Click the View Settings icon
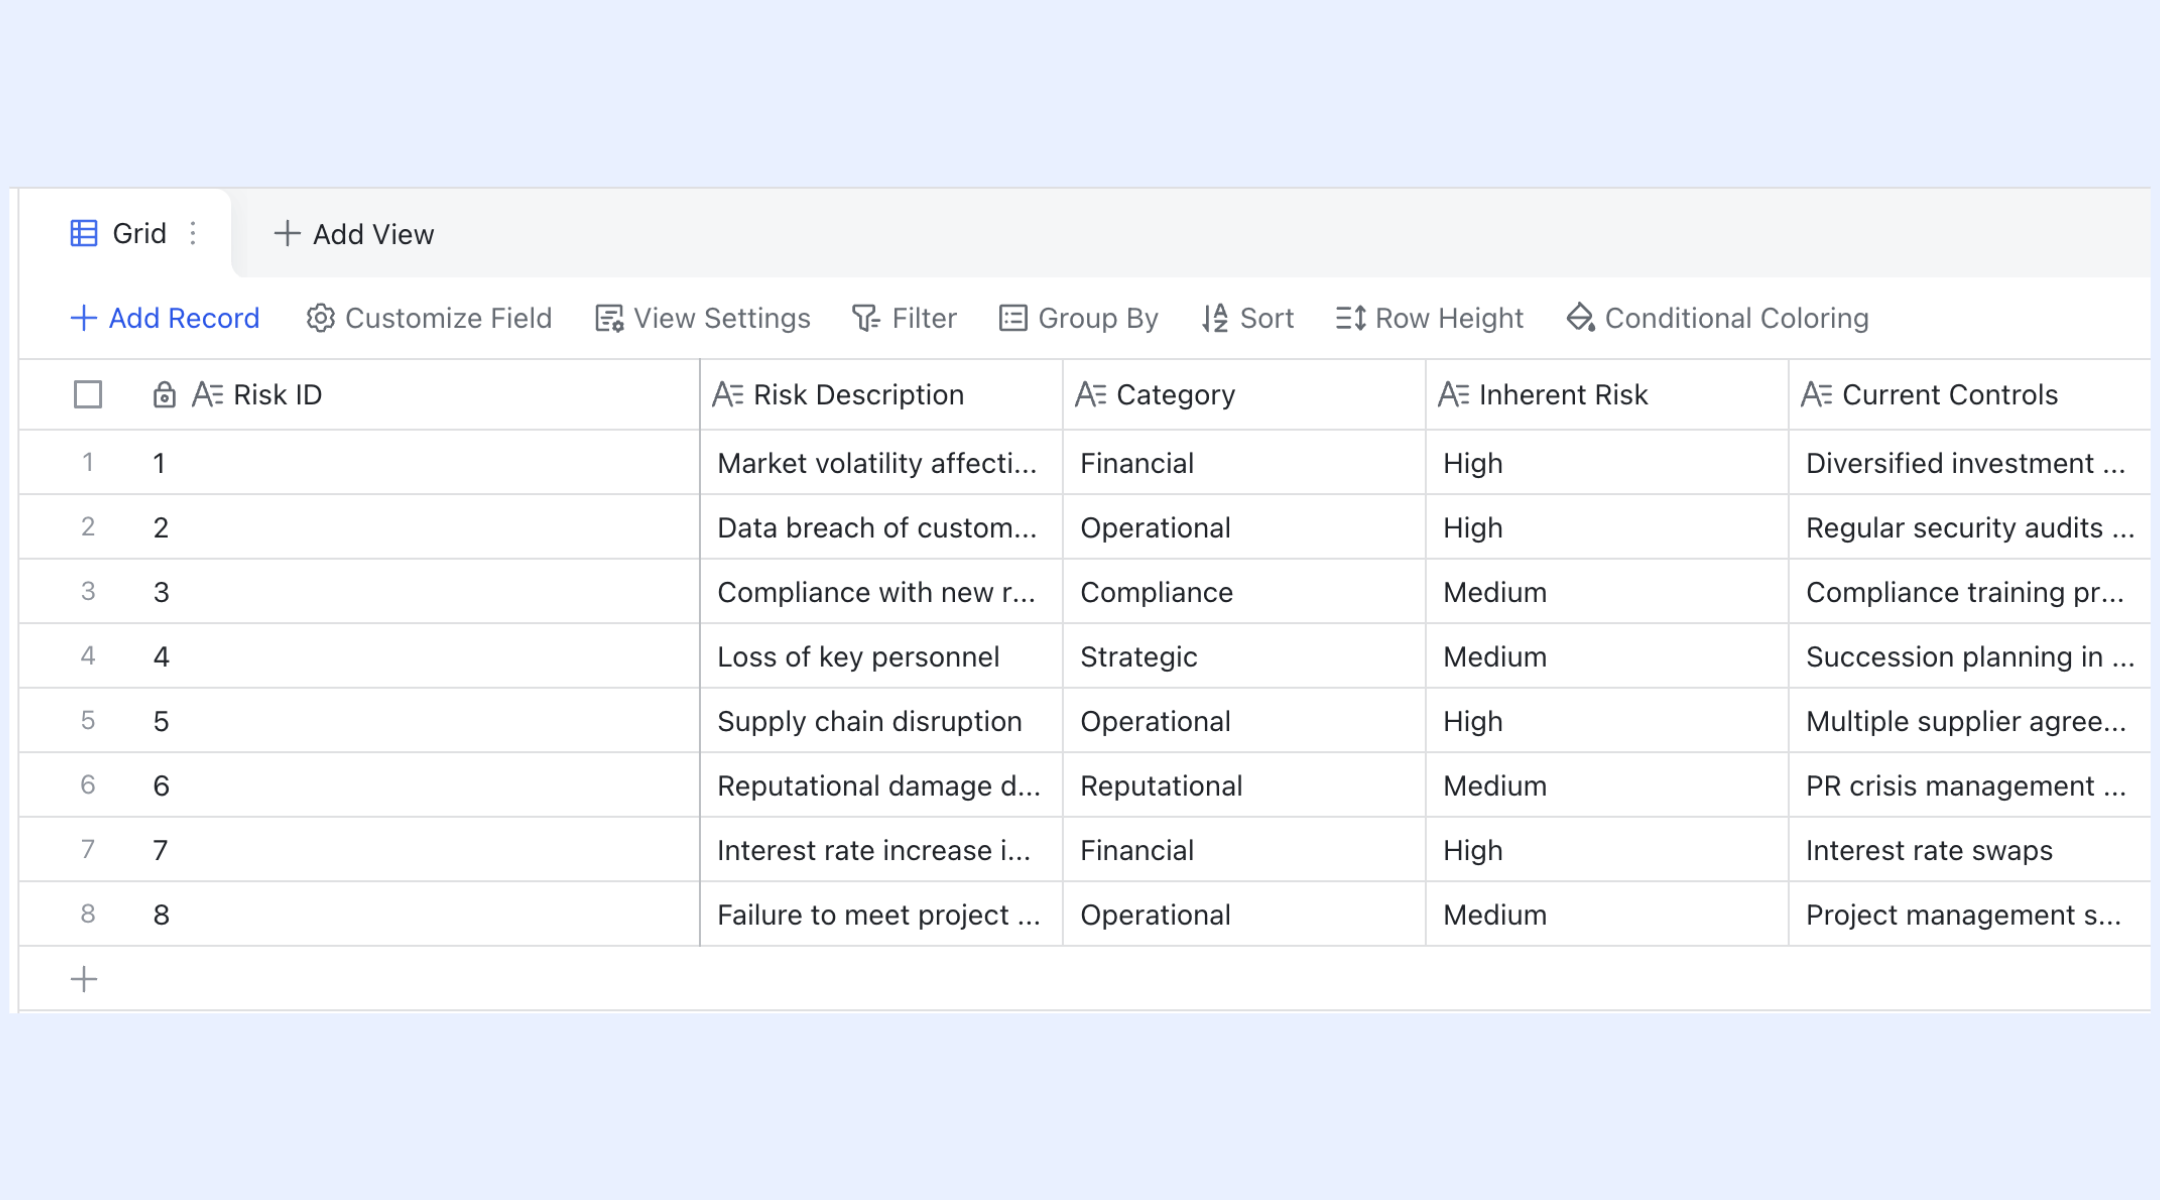 click(609, 318)
